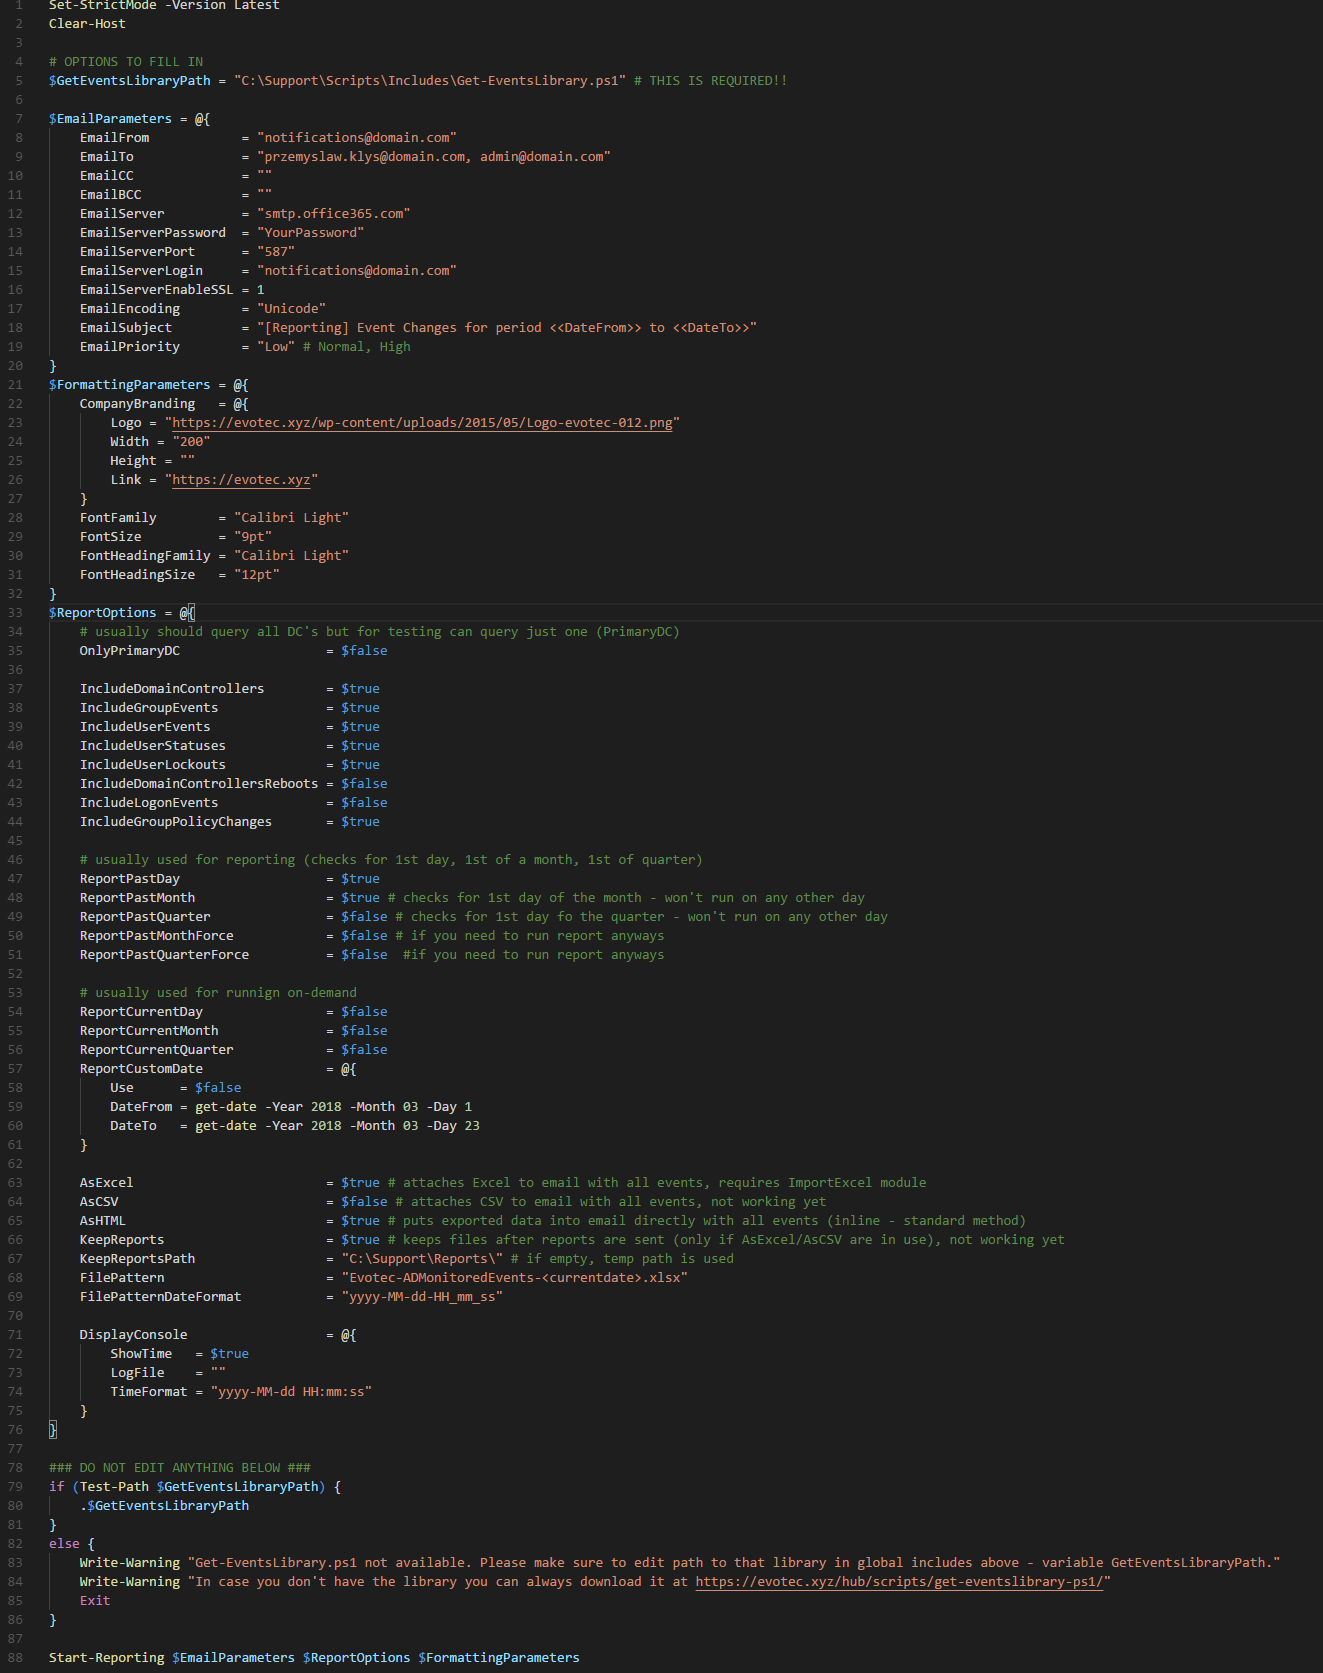Image resolution: width=1323 pixels, height=1673 pixels.
Task: Open the get-eventslibrary-ps1 download URL
Action: 899,1582
